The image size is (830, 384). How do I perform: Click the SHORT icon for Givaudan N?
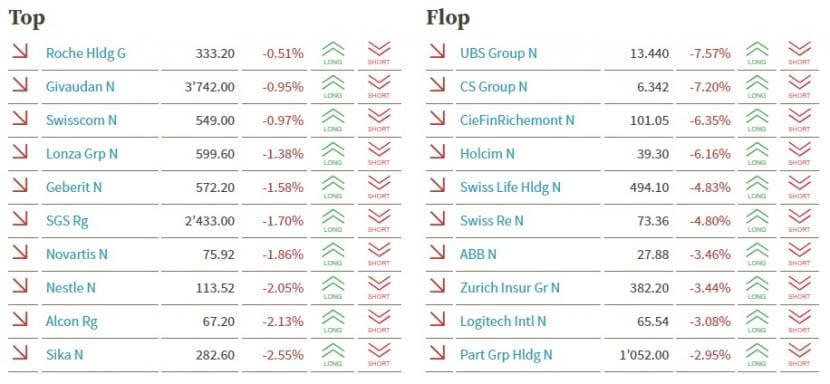pos(378,86)
